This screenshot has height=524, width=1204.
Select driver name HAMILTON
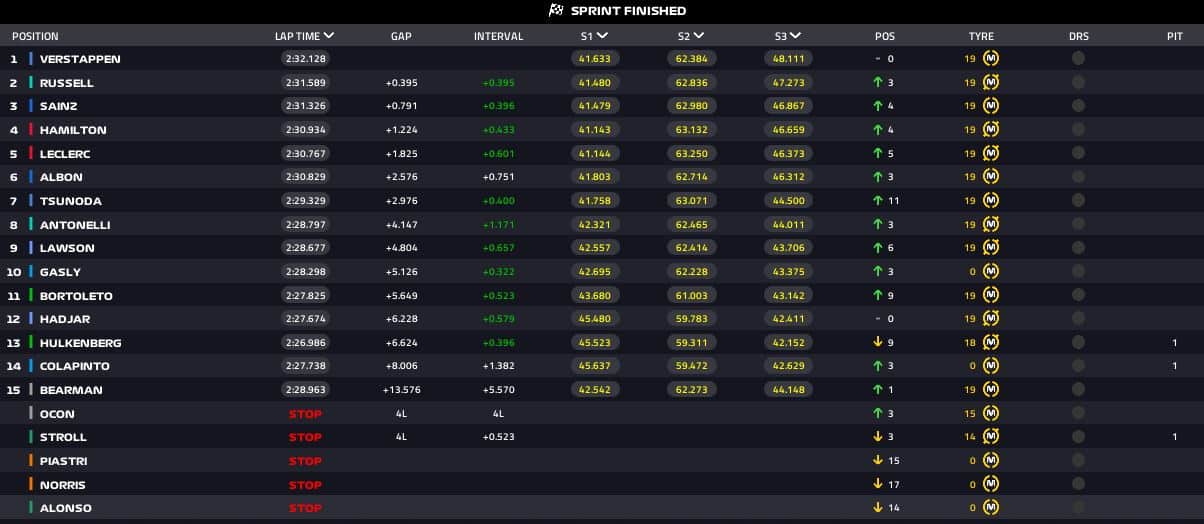(73, 130)
